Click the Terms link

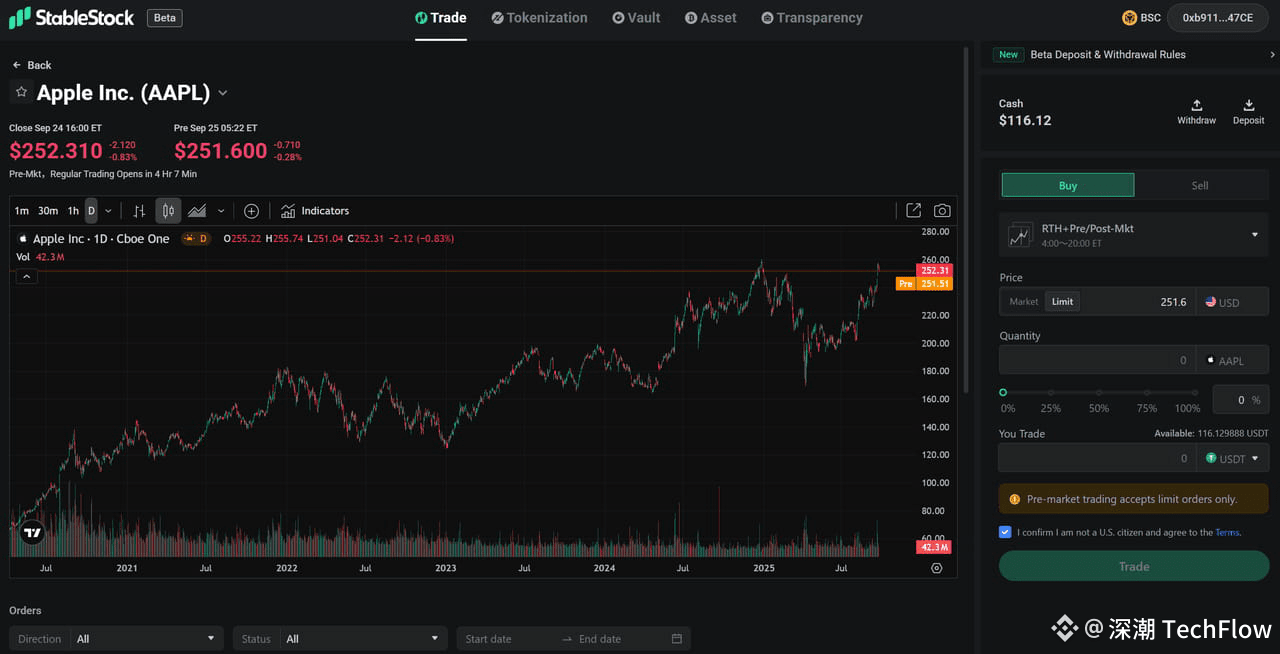1227,533
